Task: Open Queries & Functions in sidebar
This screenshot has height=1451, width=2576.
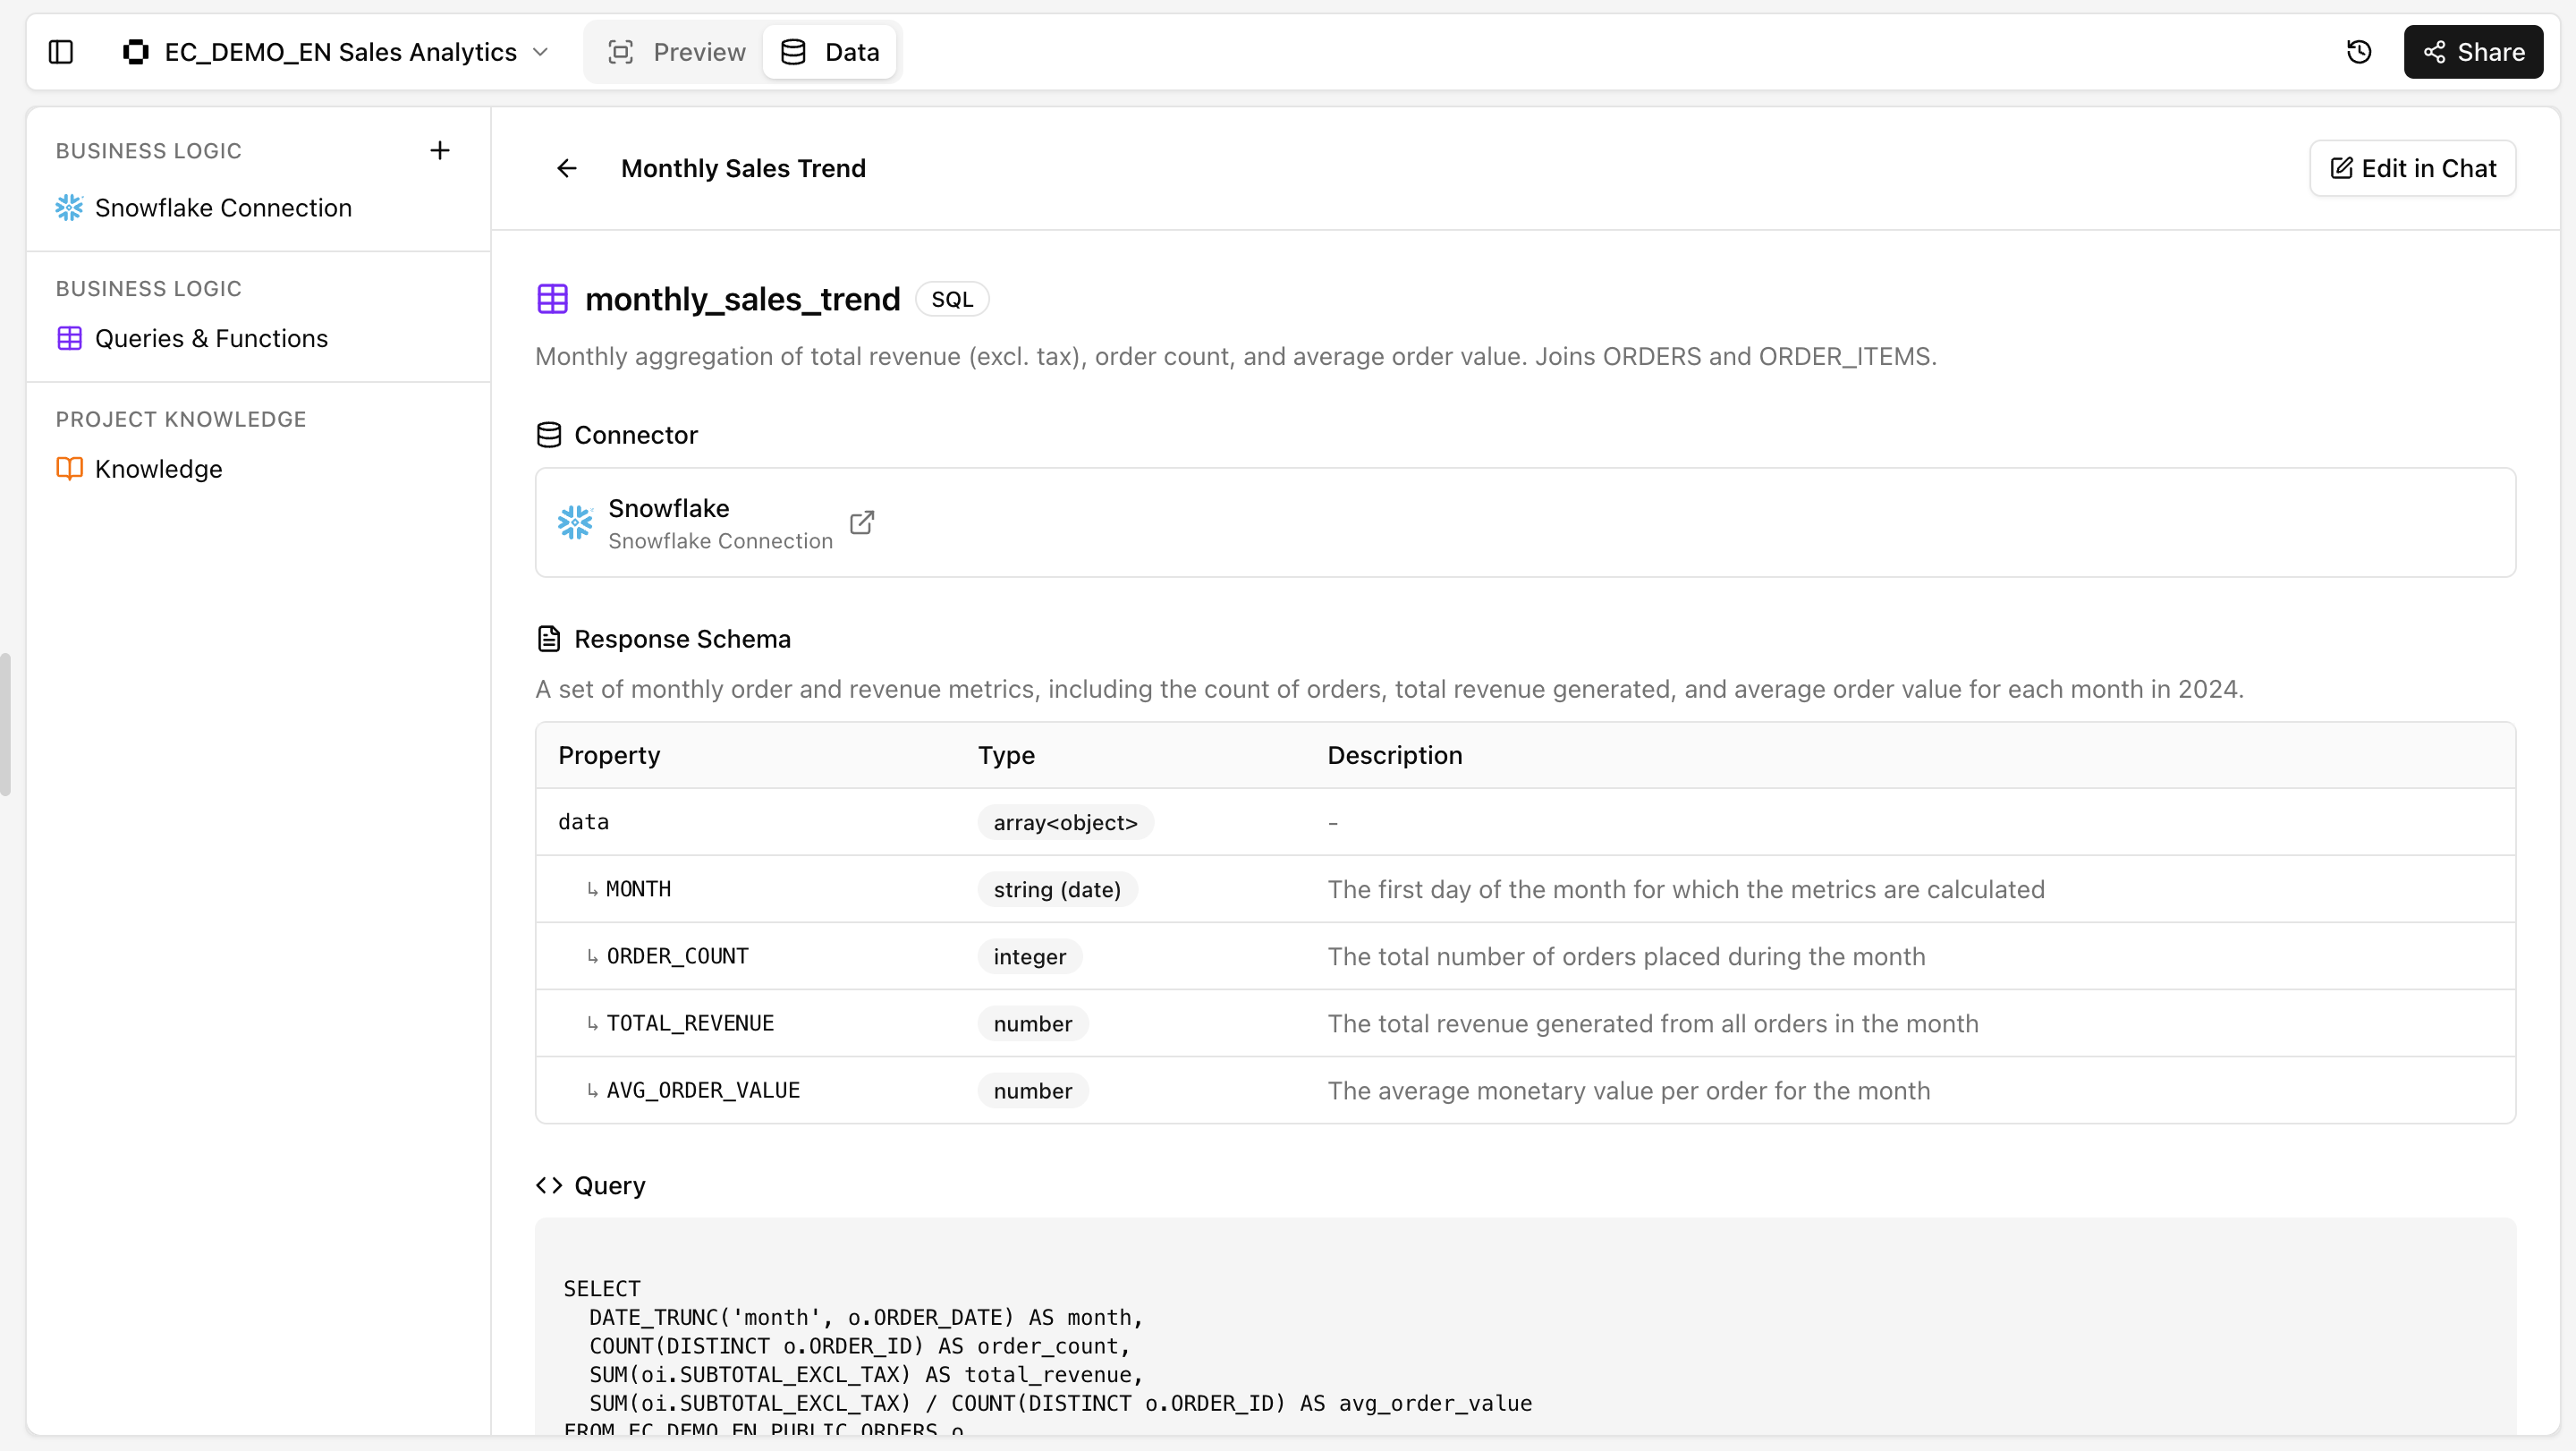Action: click(211, 339)
